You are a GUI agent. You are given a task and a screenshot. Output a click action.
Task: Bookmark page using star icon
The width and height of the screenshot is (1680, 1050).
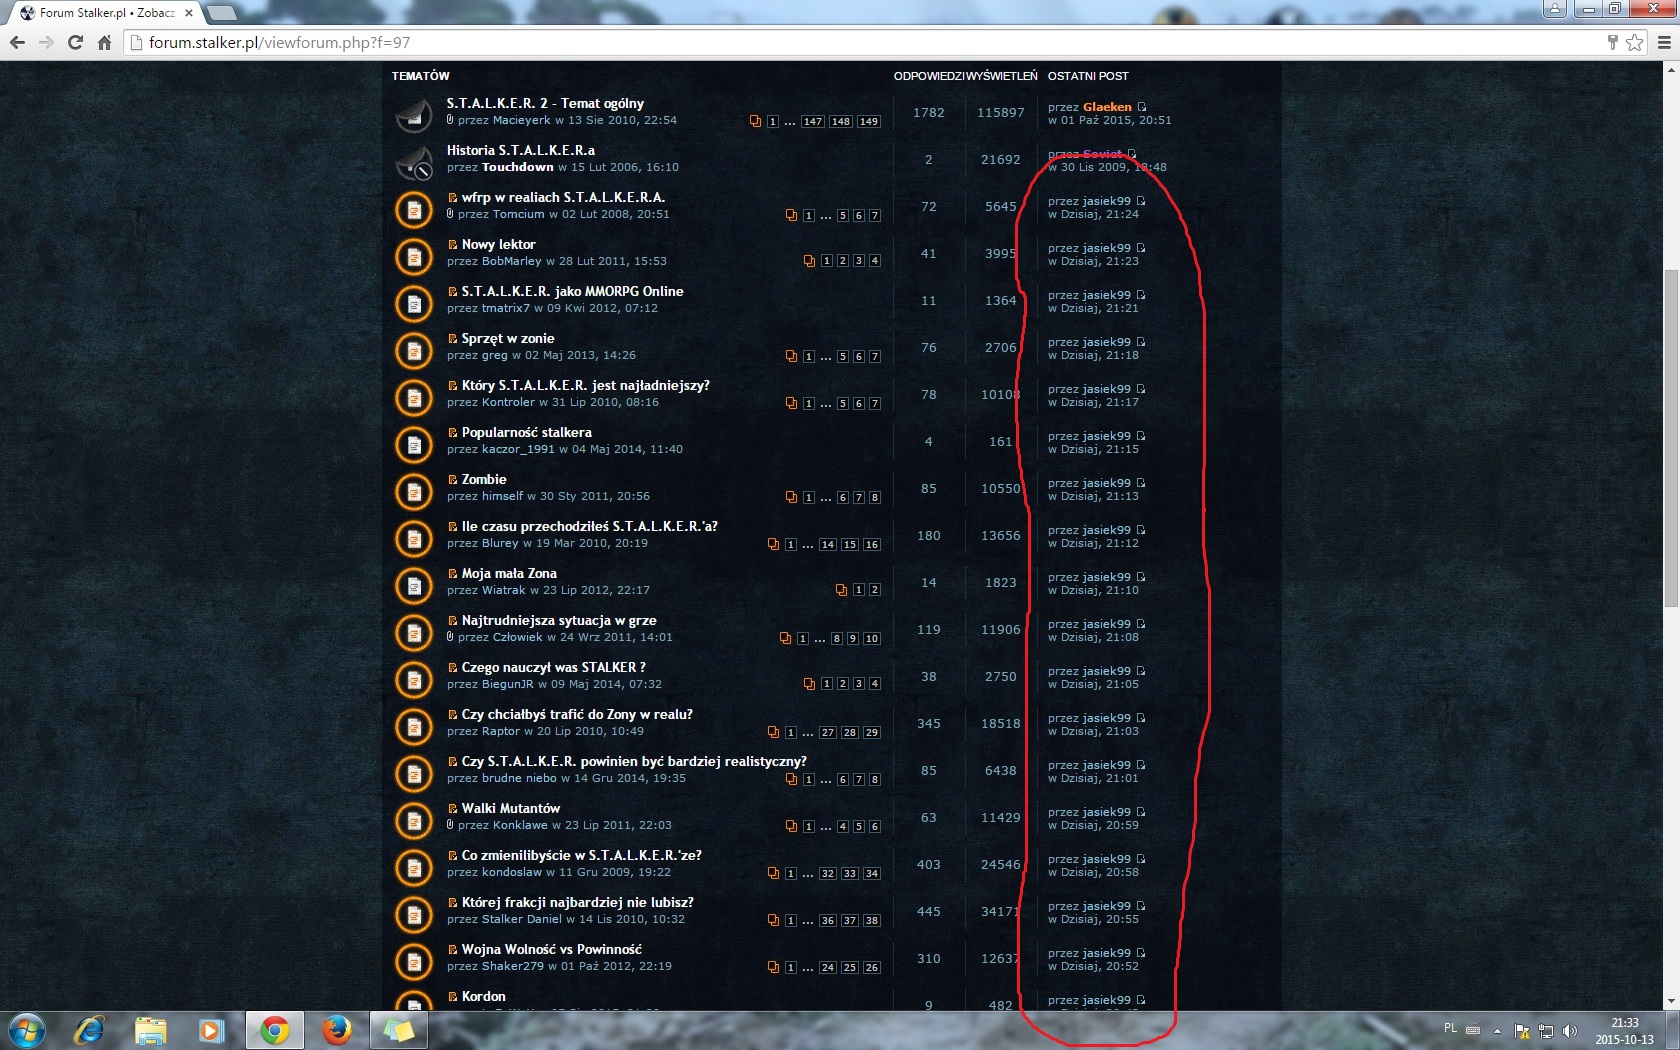point(1634,42)
